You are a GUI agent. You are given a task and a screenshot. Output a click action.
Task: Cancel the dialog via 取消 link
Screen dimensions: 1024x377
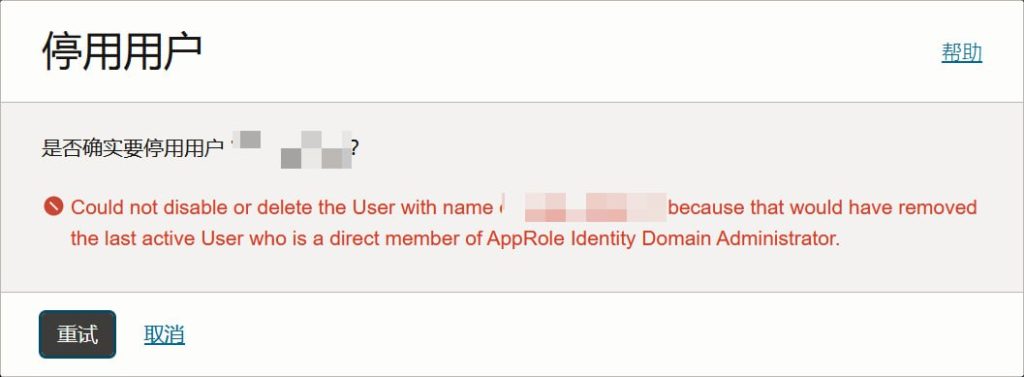(x=164, y=335)
